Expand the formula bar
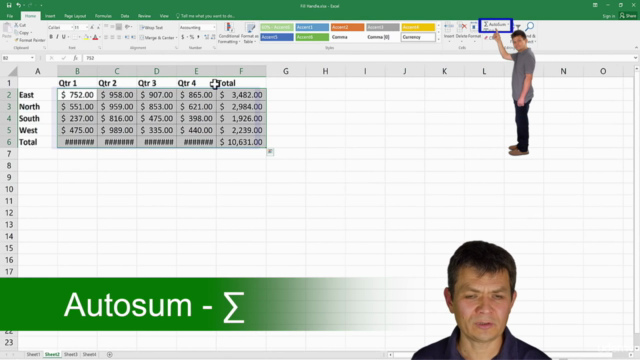Viewport: 640px width, 360px height. 635,58
